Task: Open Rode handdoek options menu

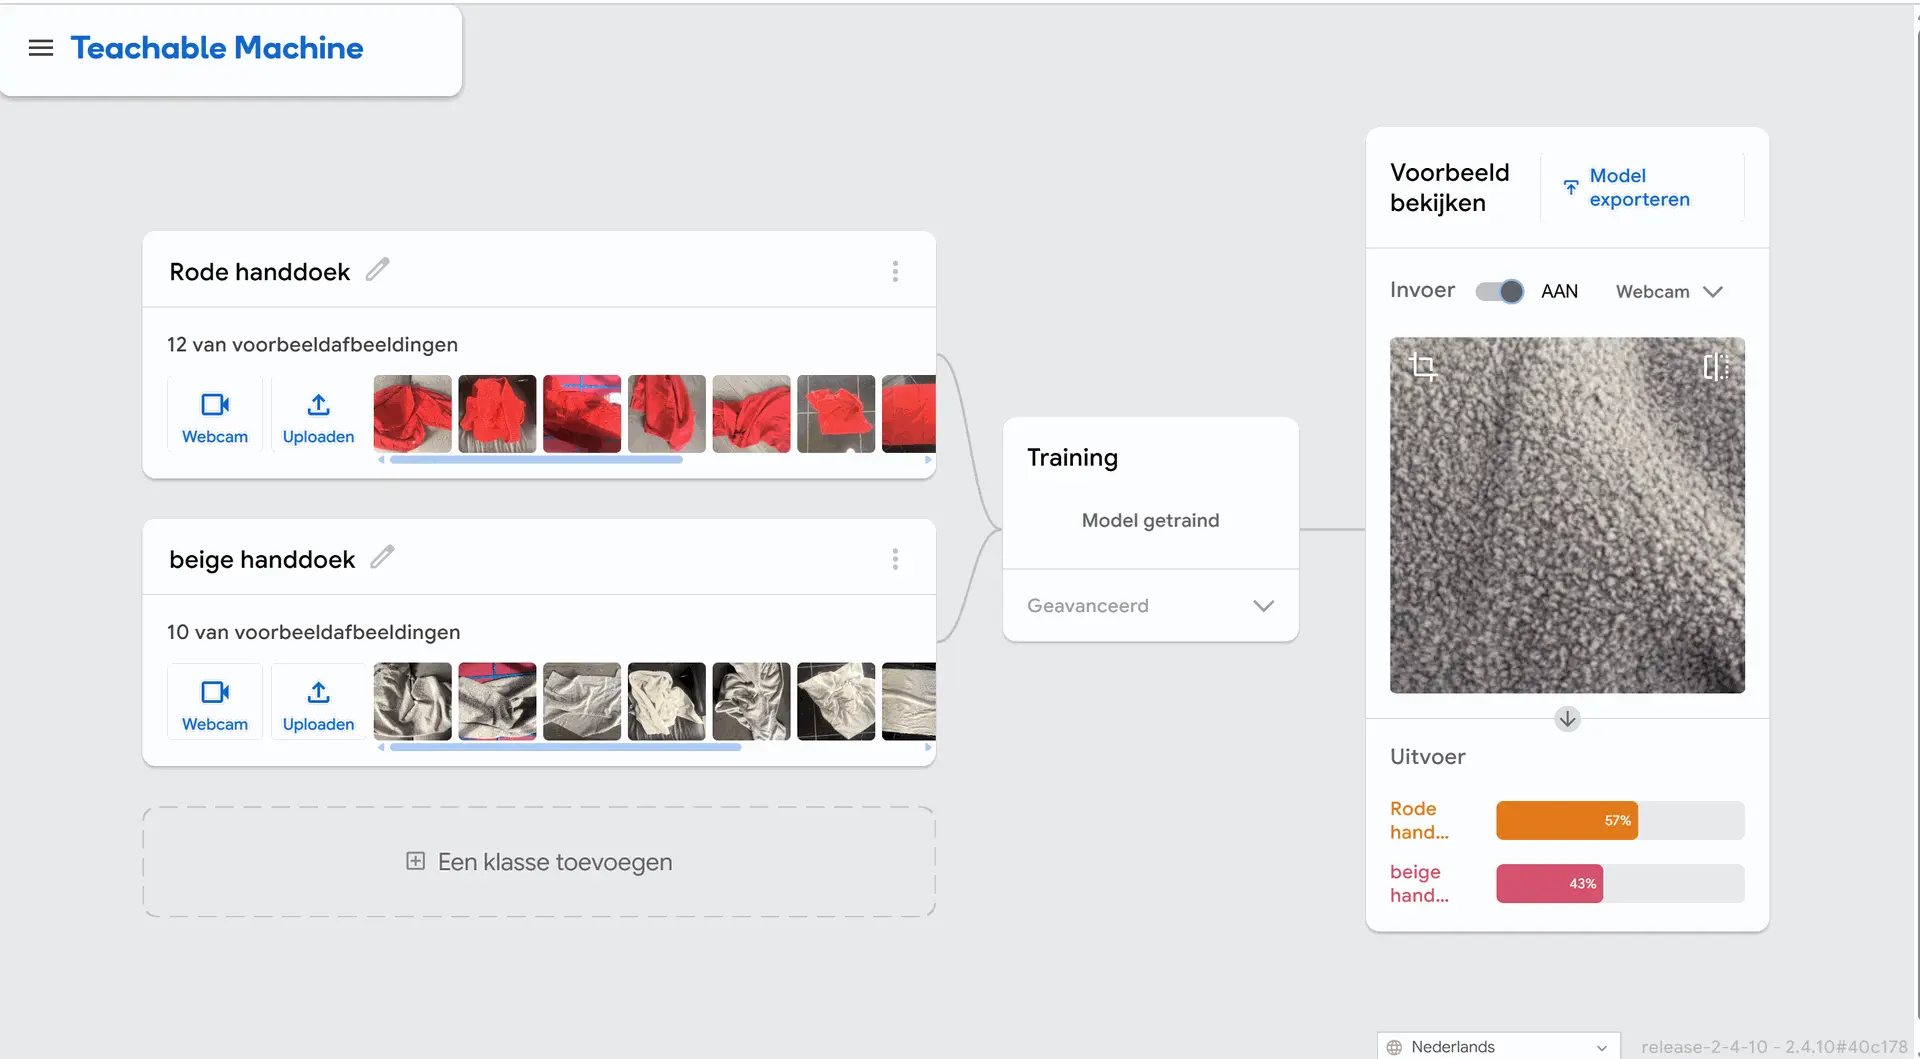Action: point(895,271)
